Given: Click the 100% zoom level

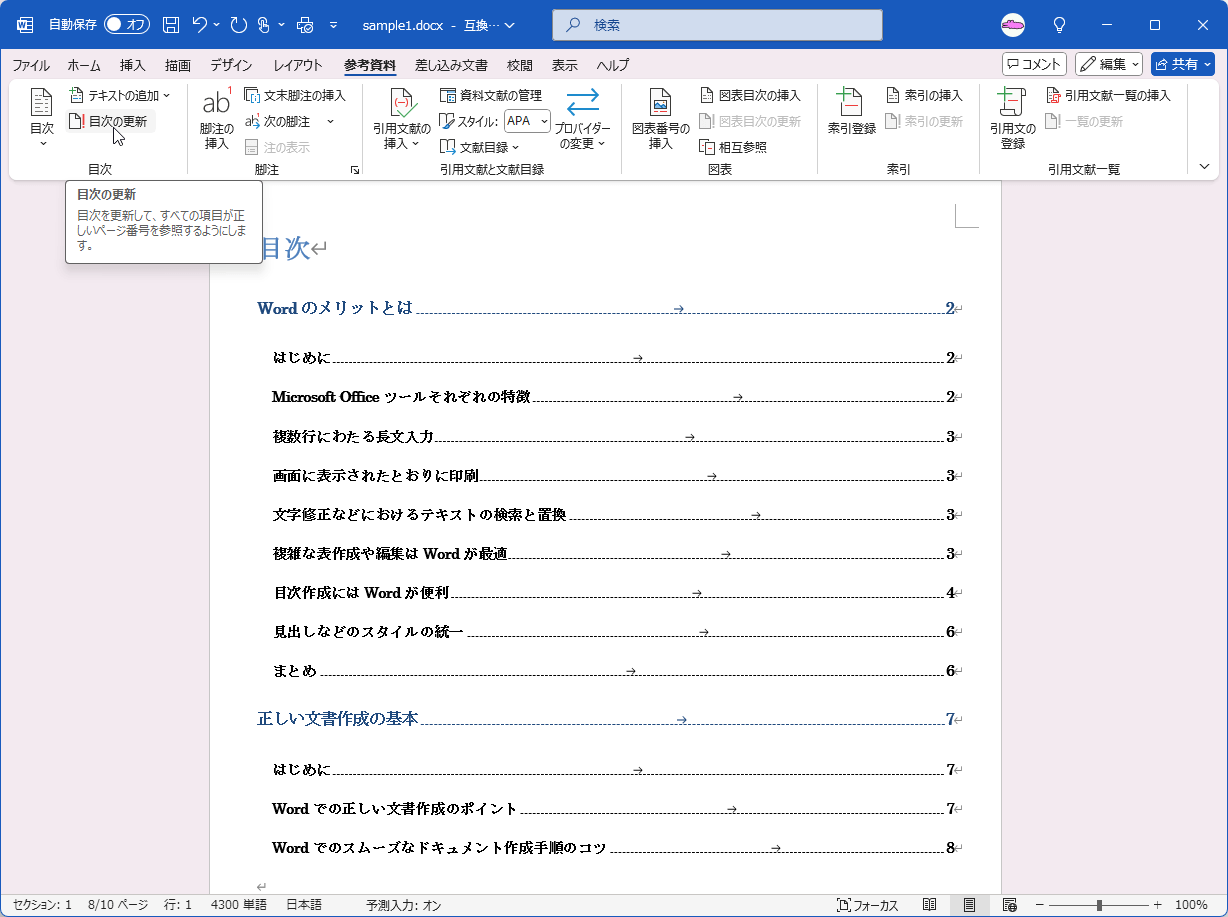Looking at the screenshot, I should coord(1191,905).
